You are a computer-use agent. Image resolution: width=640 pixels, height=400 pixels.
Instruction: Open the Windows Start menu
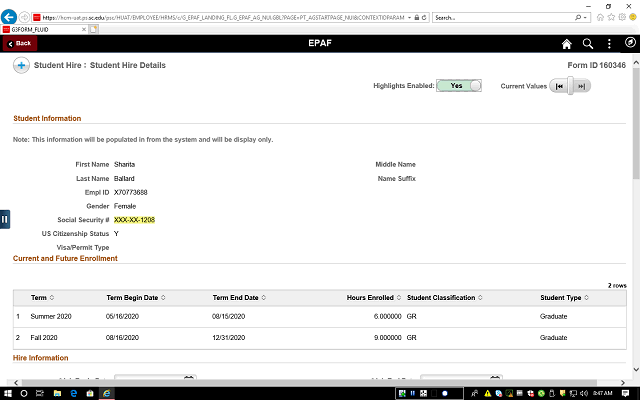click(x=8, y=393)
